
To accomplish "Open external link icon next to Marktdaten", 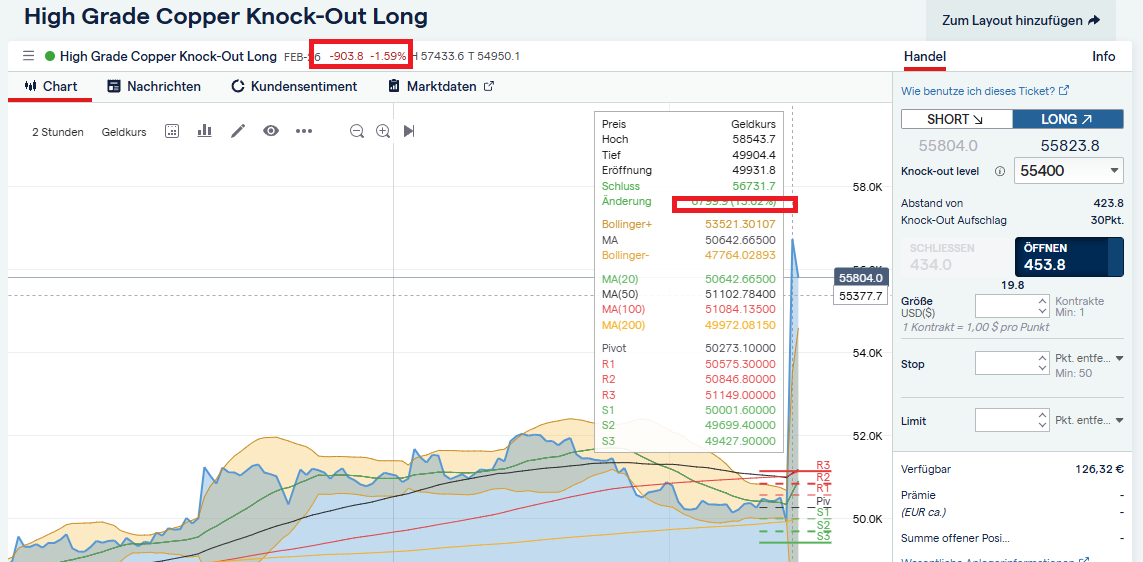I will click(488, 86).
